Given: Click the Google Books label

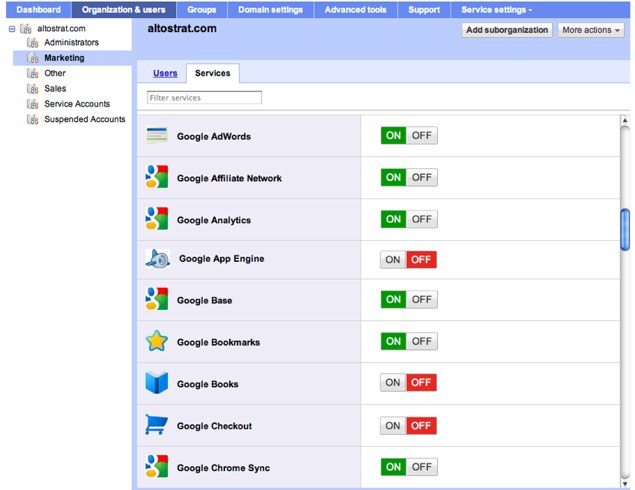Looking at the screenshot, I should [207, 384].
